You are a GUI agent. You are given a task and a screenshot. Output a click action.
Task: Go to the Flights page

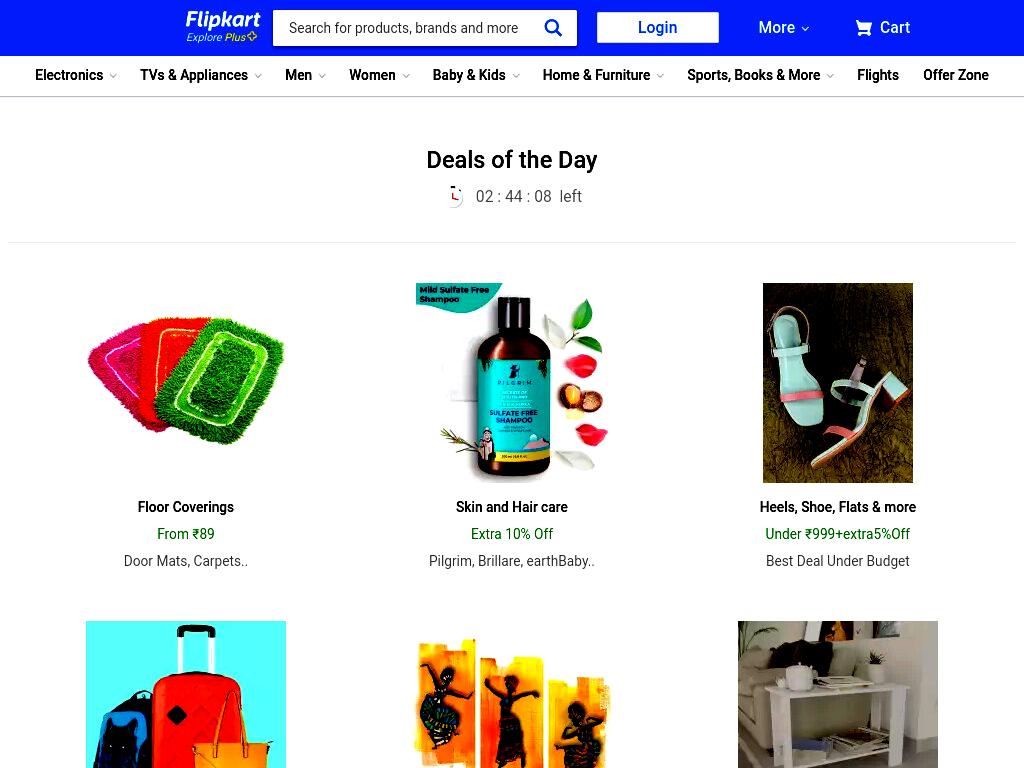pyautogui.click(x=878, y=75)
